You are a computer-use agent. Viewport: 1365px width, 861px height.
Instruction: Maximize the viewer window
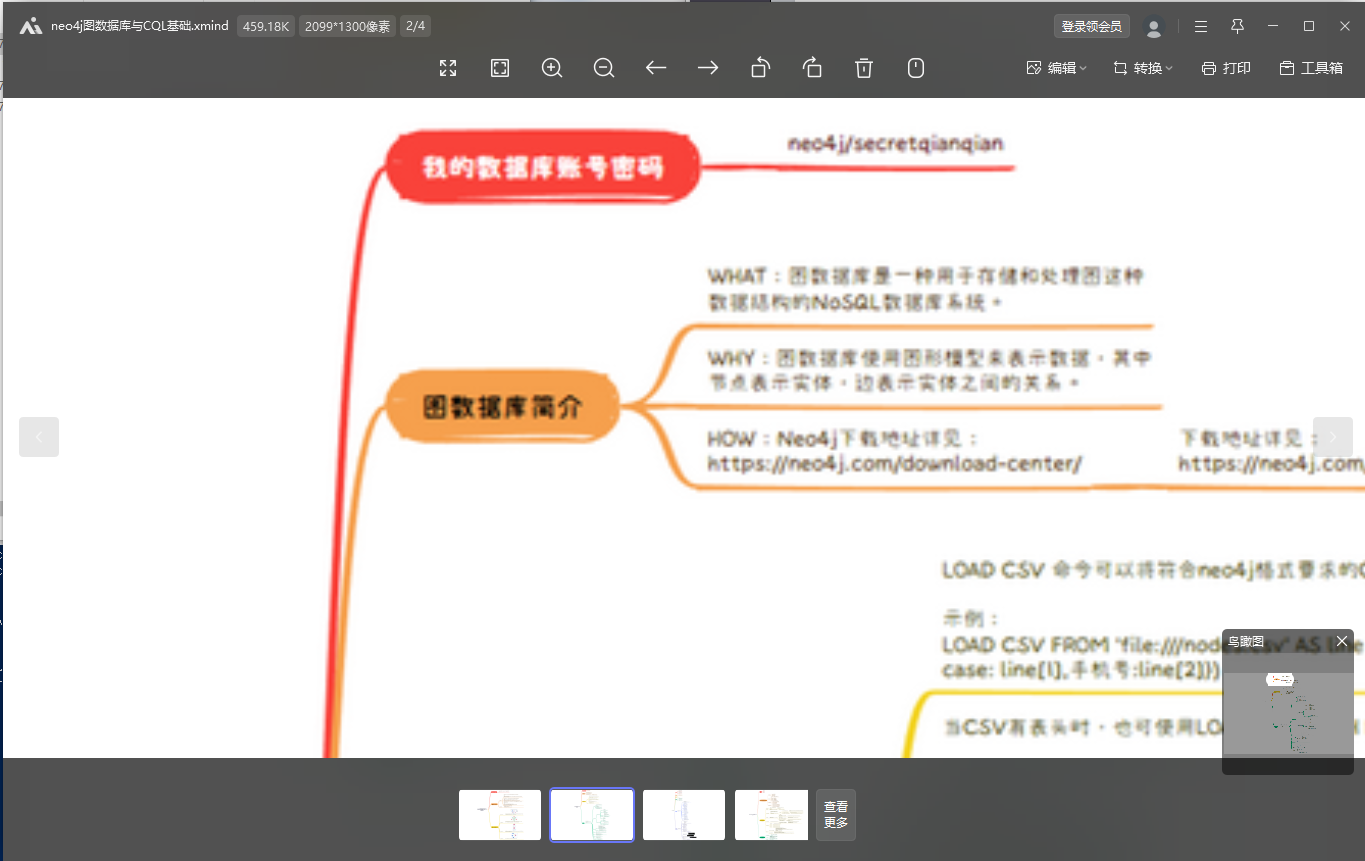coord(1309,26)
